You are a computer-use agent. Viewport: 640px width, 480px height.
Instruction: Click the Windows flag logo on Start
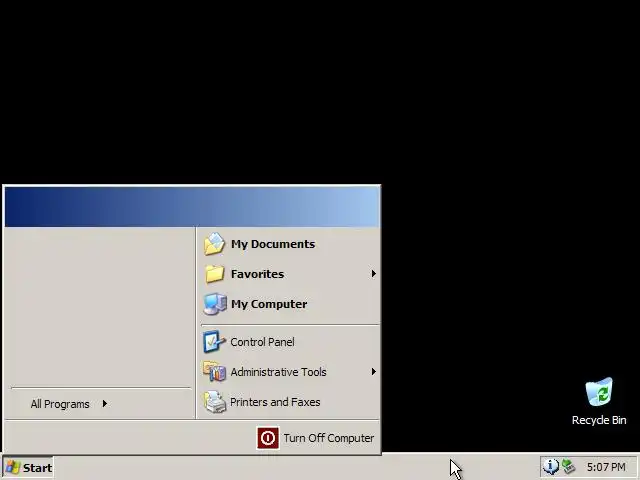click(13, 468)
